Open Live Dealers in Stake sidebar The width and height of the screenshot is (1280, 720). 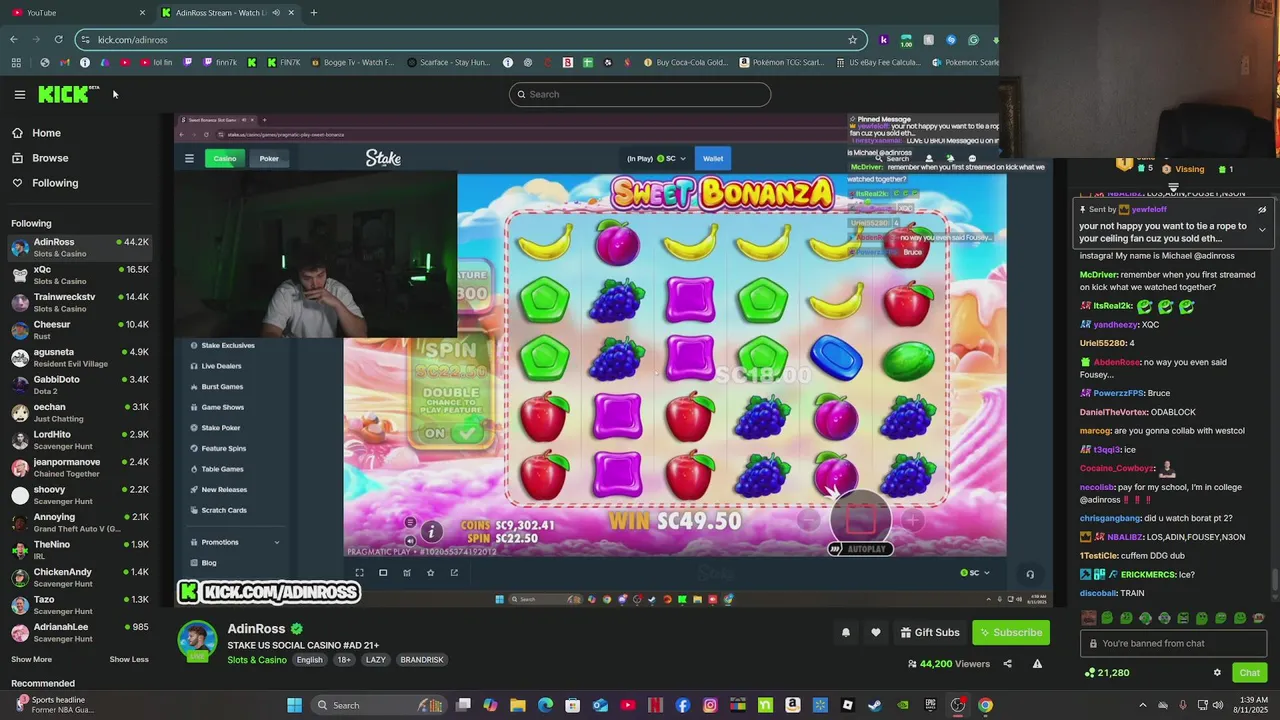click(221, 366)
